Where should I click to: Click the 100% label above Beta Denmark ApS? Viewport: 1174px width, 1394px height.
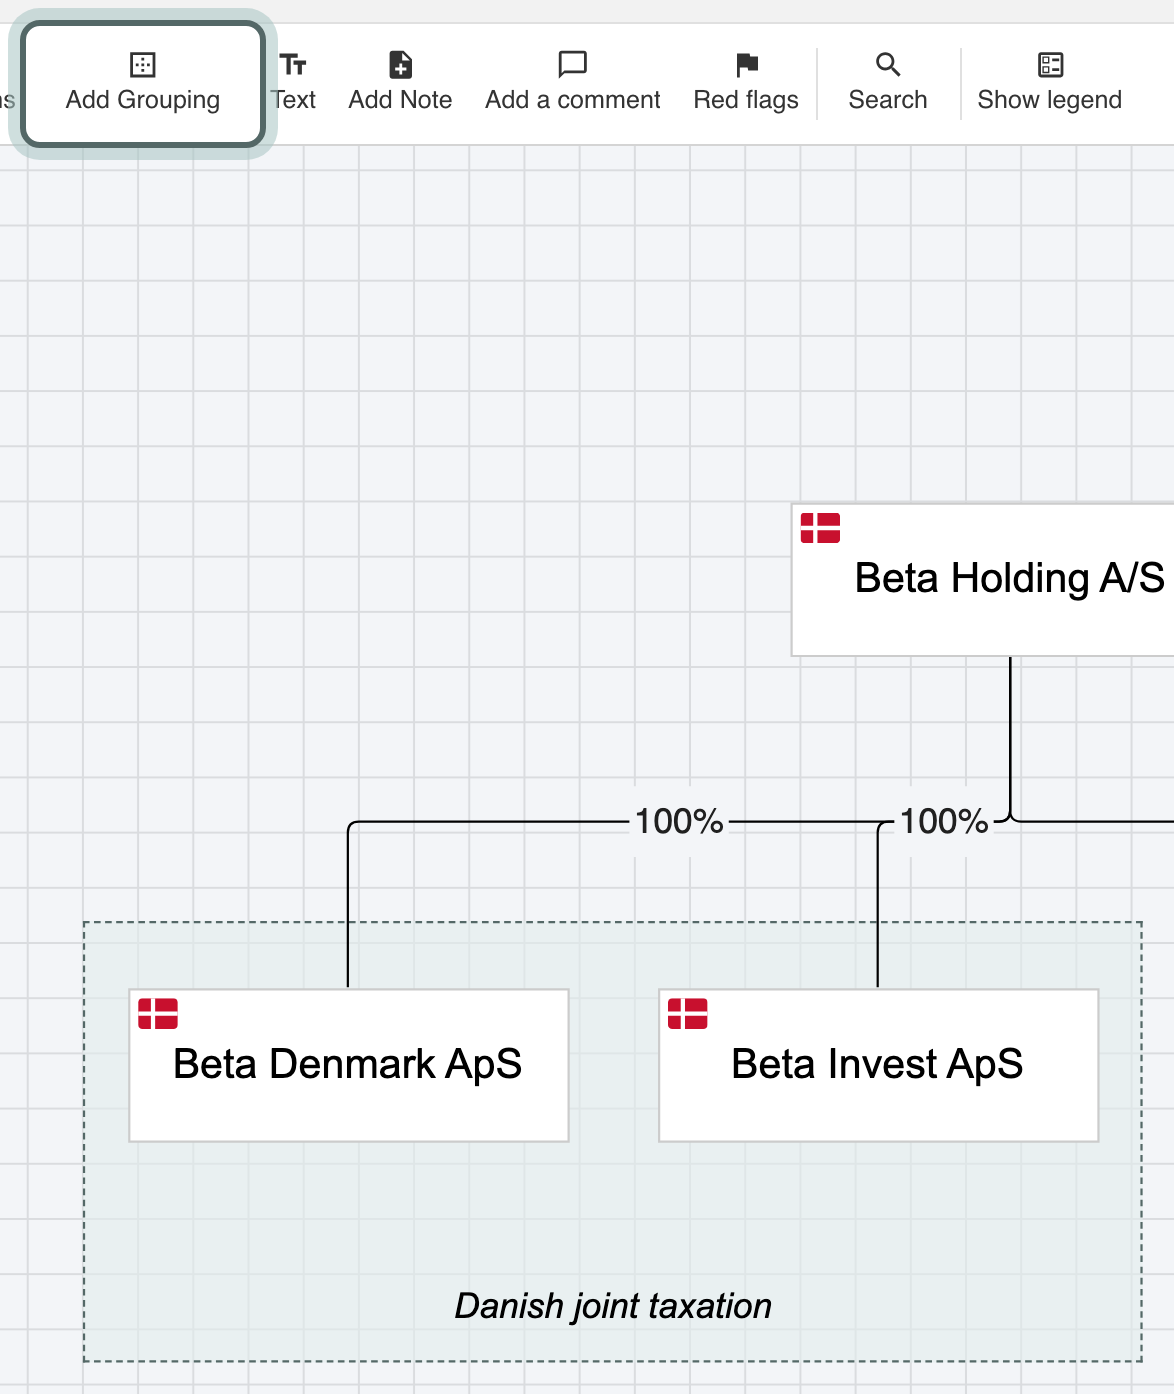tap(679, 822)
